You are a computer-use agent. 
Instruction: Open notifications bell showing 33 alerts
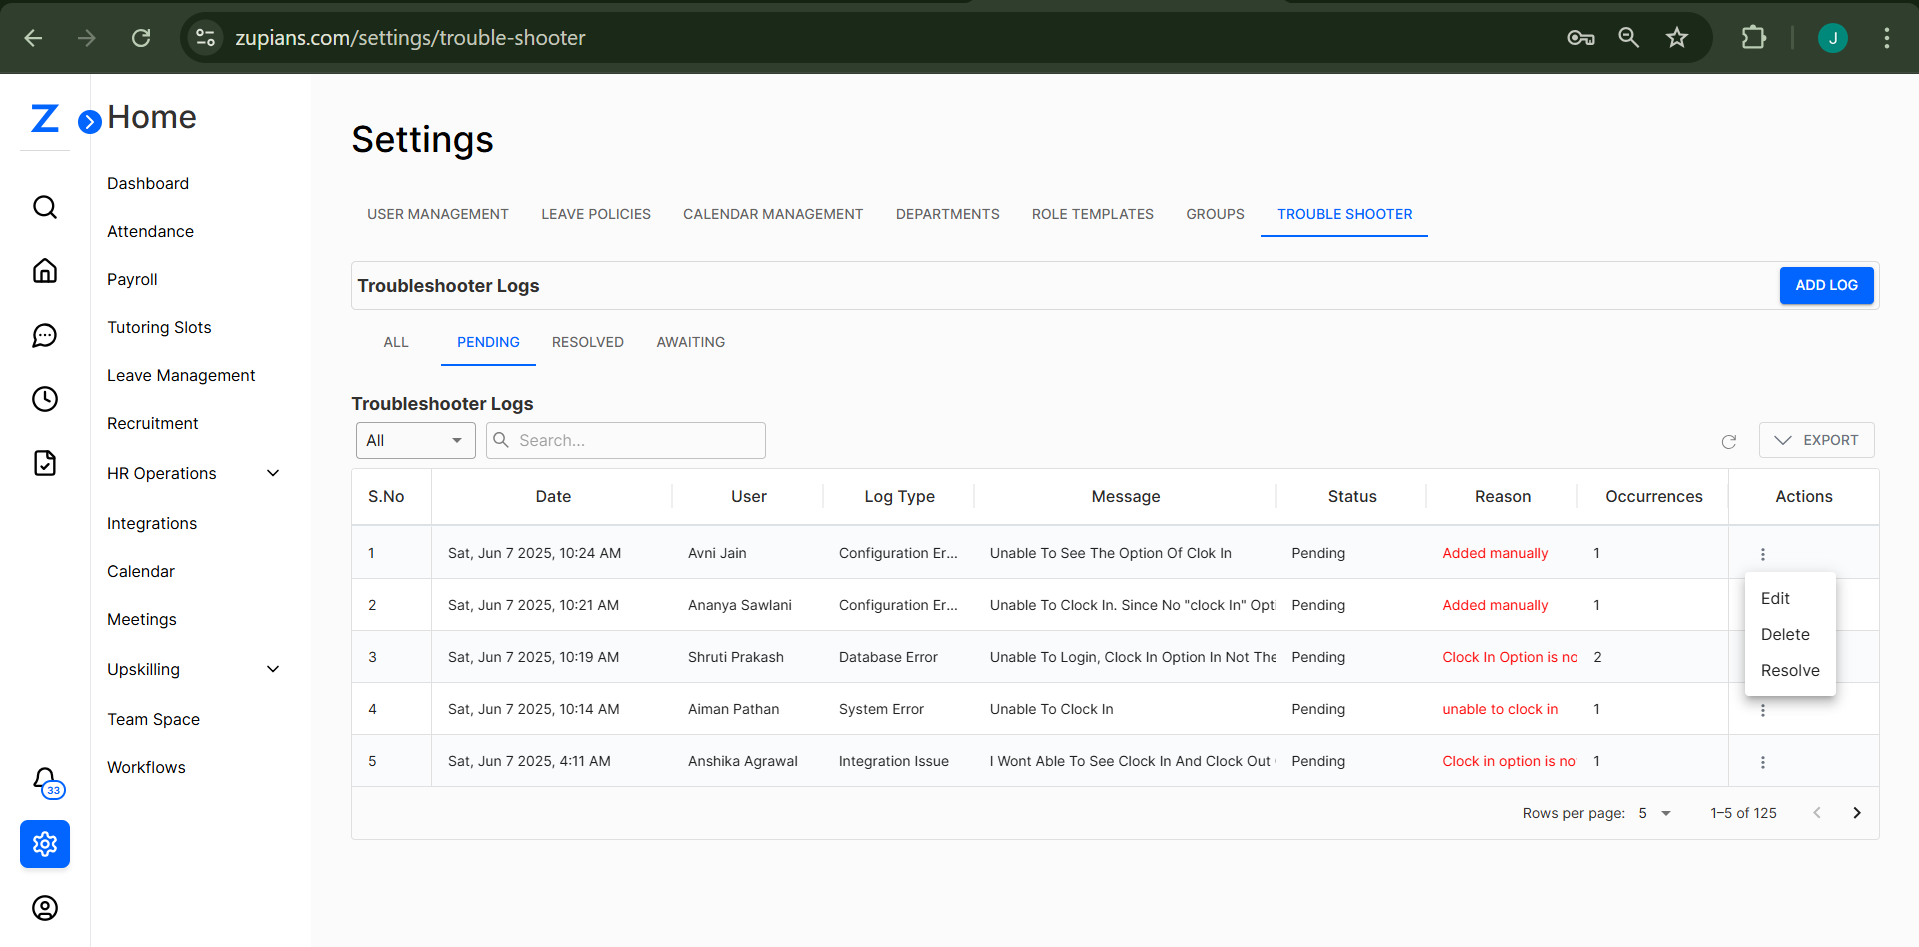(x=44, y=781)
